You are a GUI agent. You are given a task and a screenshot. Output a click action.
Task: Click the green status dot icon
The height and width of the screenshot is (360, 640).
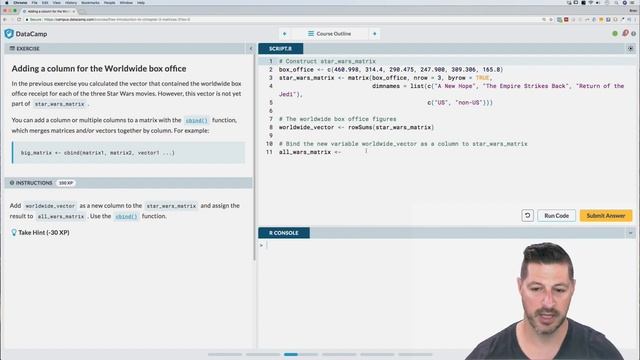point(615,33)
